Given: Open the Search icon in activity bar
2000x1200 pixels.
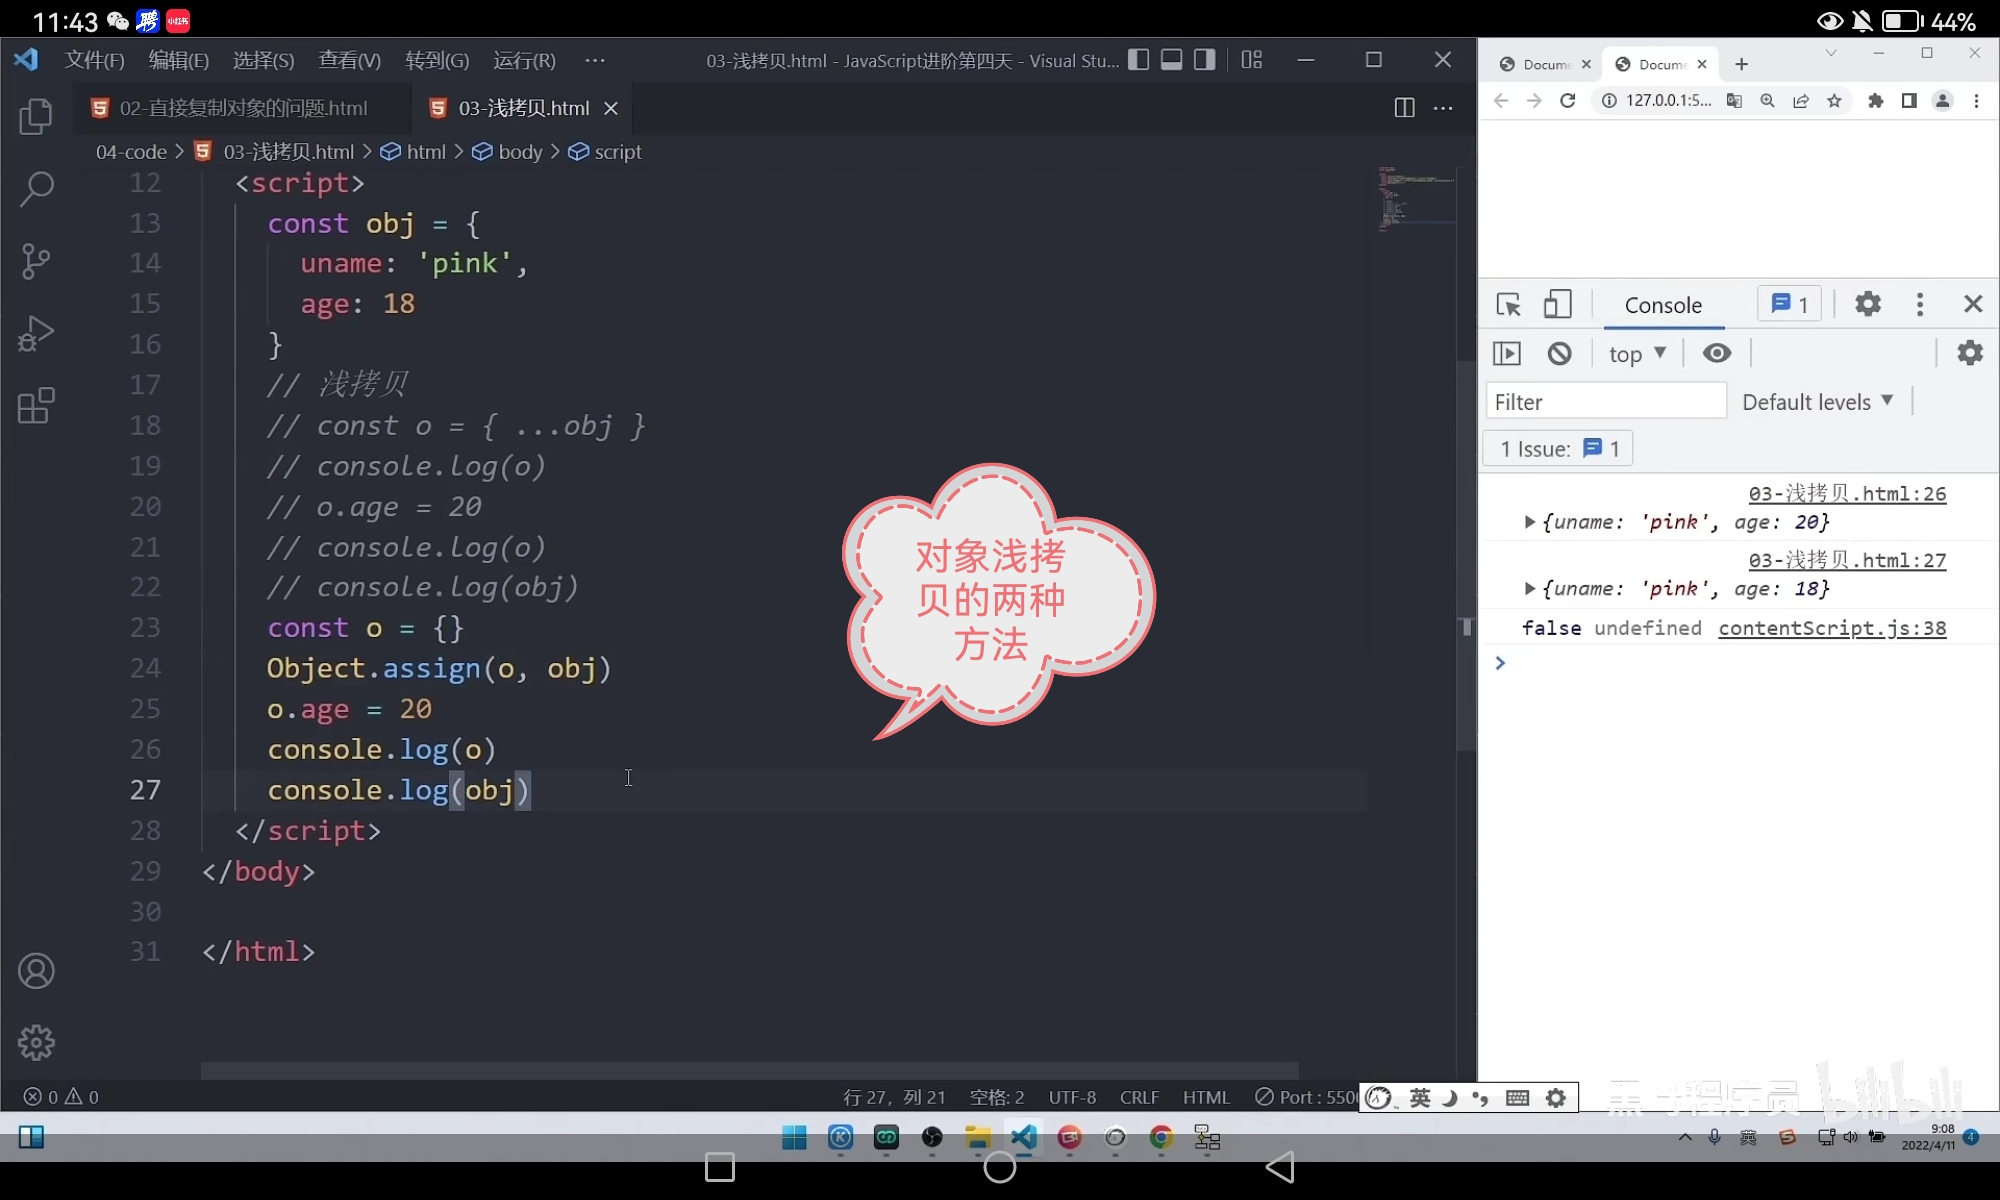Looking at the screenshot, I should coord(36,188).
